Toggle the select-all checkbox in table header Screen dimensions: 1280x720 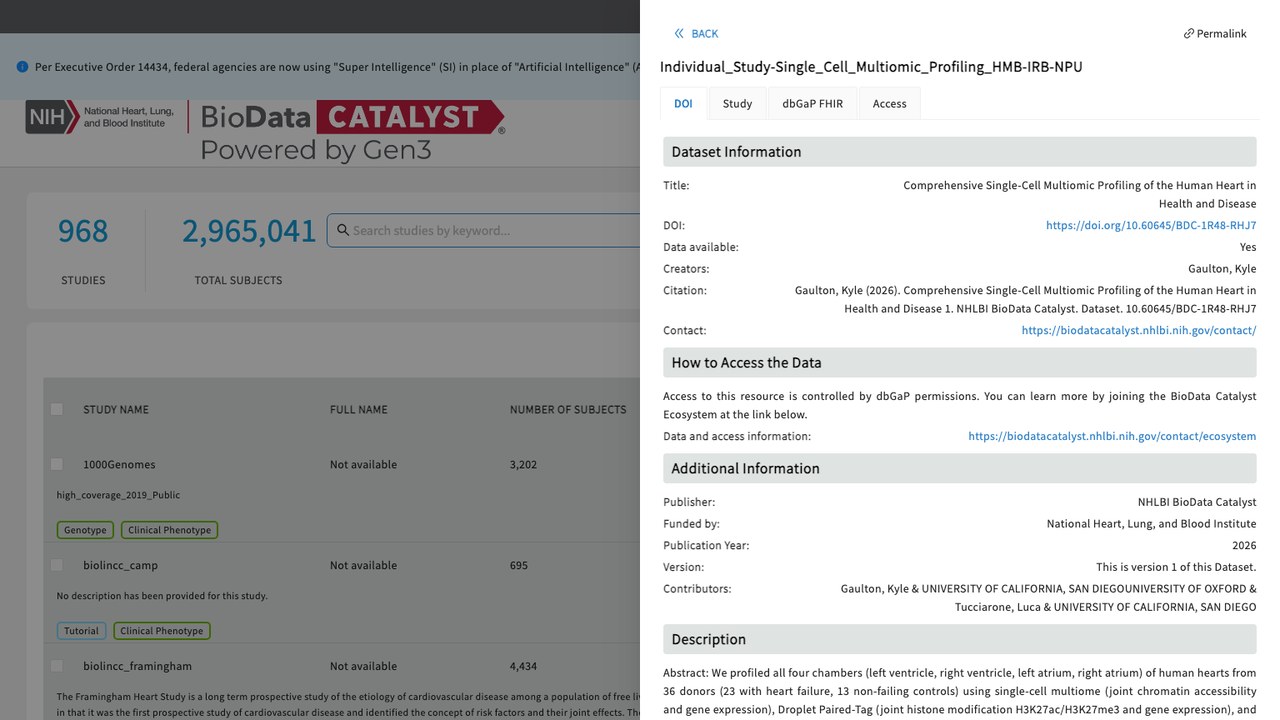tap(57, 409)
